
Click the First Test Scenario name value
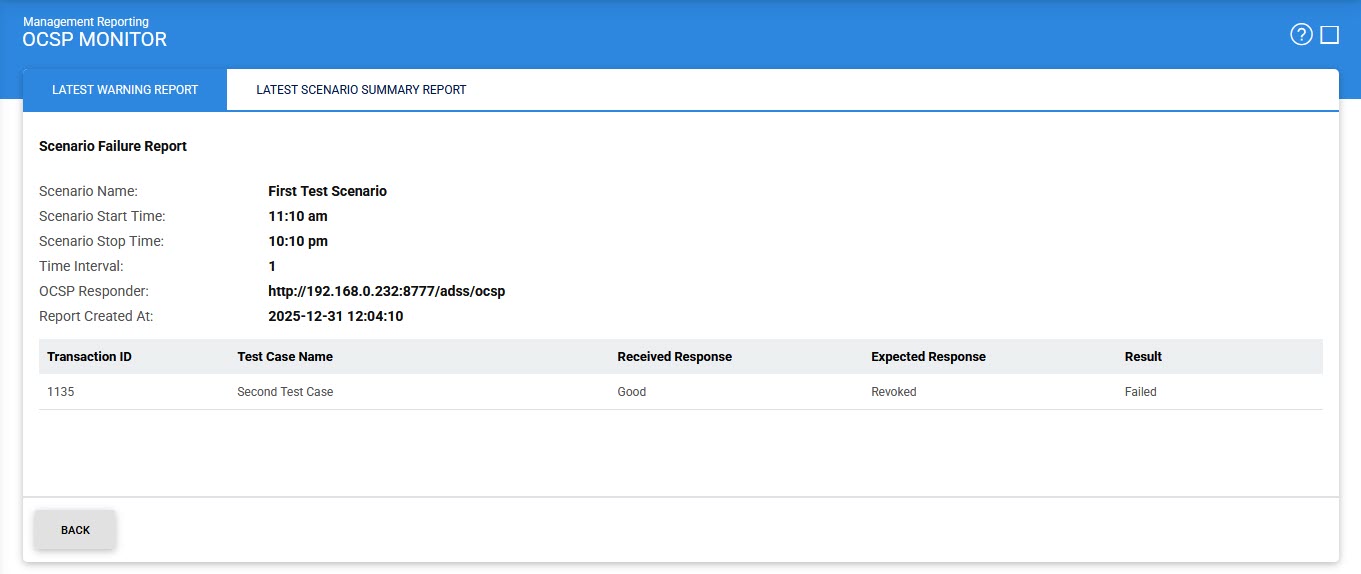tap(327, 191)
